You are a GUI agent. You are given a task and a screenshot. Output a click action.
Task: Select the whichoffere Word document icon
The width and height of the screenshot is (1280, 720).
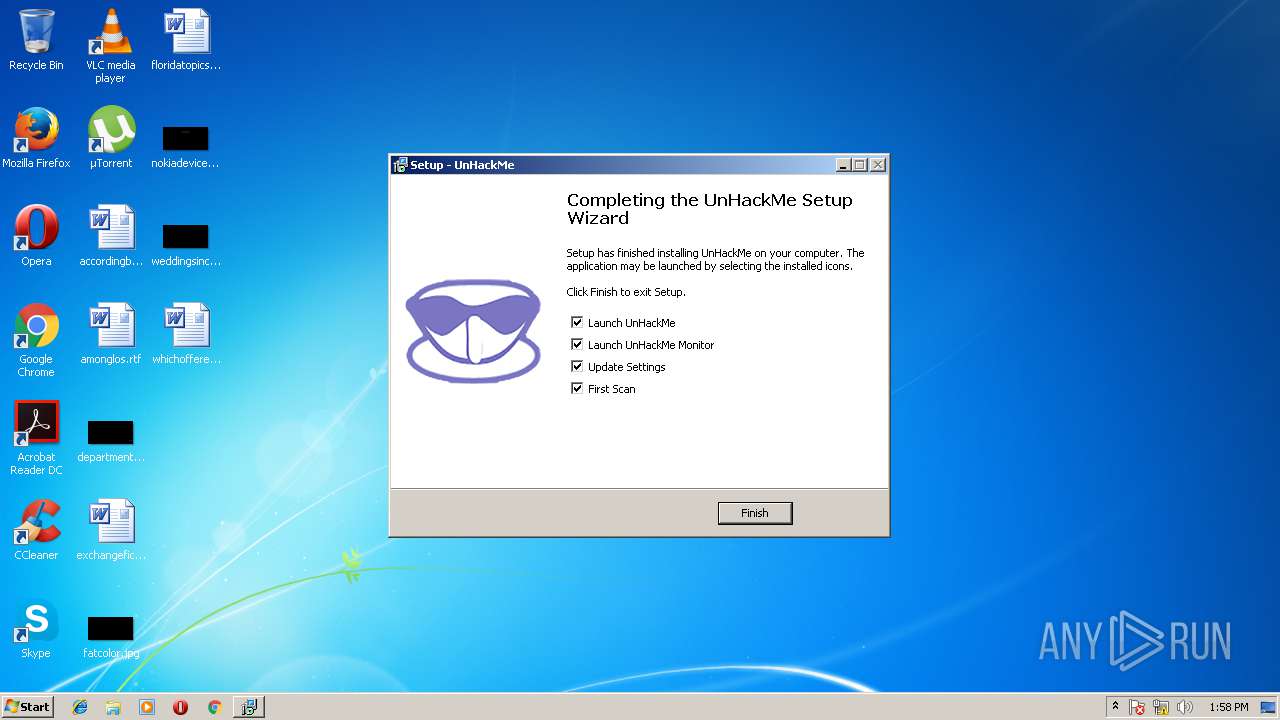tap(186, 334)
